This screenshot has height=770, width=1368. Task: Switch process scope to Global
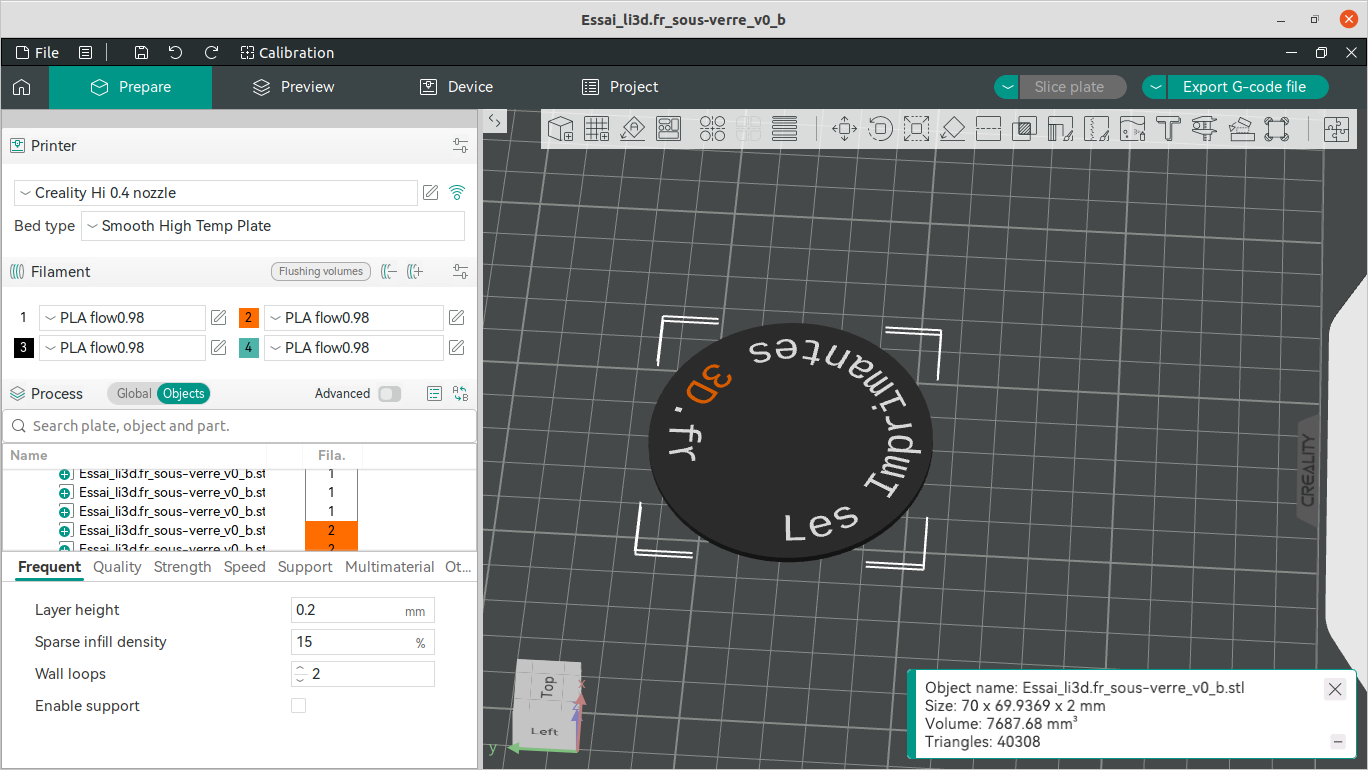pos(134,394)
